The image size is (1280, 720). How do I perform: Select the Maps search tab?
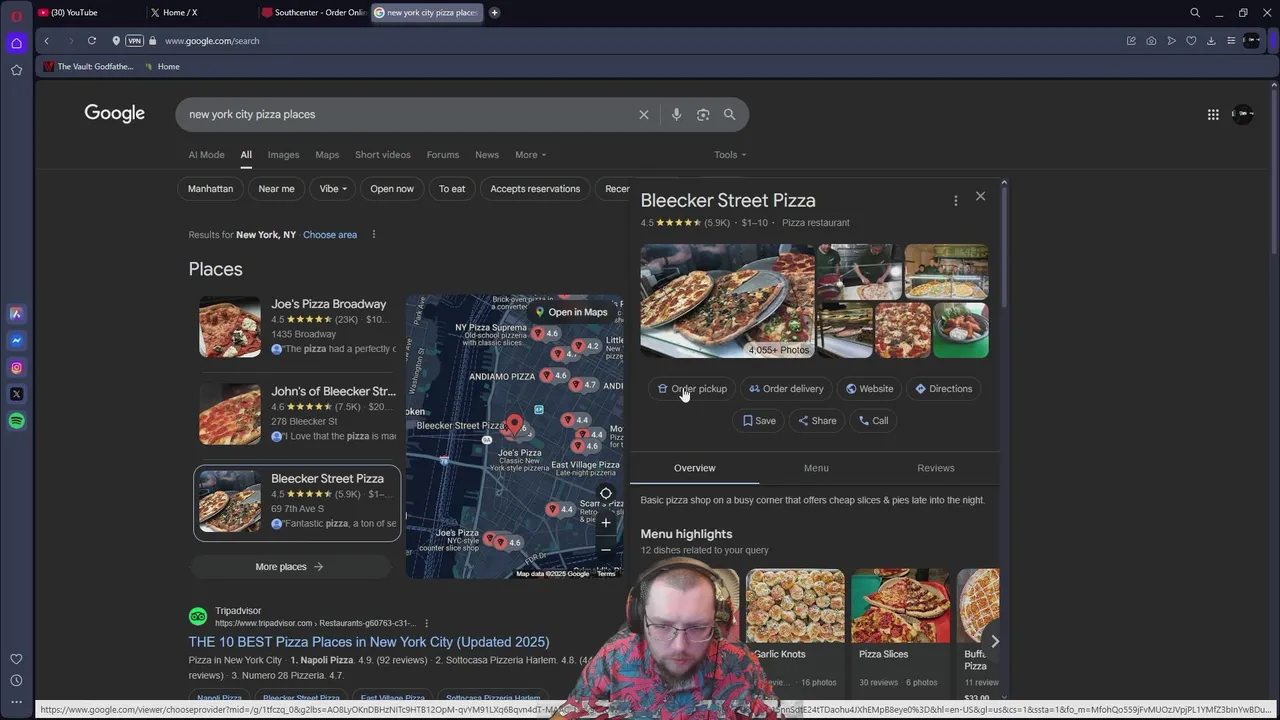327,155
